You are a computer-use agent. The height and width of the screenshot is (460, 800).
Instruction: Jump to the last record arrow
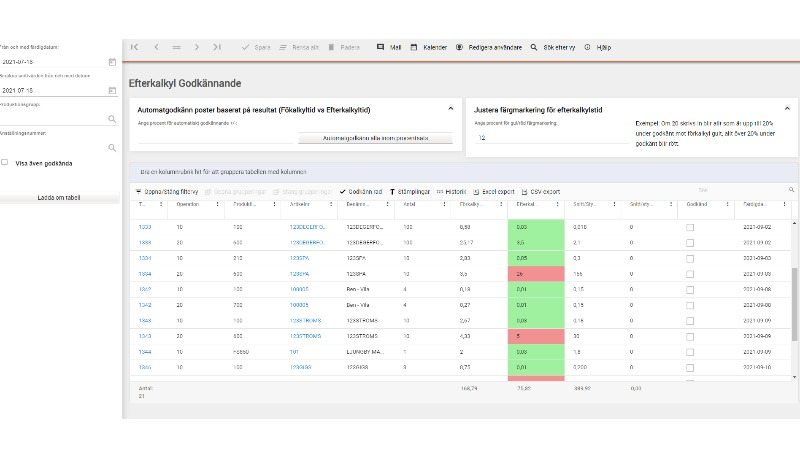217,47
